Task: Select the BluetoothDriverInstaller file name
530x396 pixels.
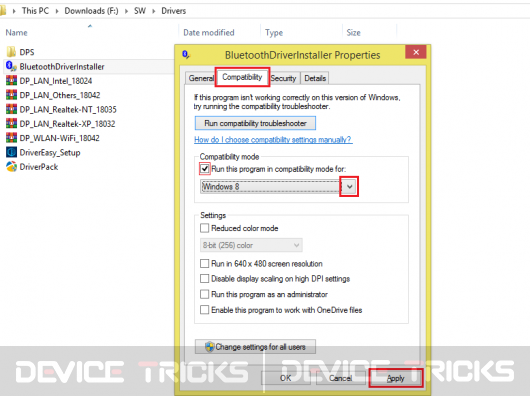Action: pos(62,67)
